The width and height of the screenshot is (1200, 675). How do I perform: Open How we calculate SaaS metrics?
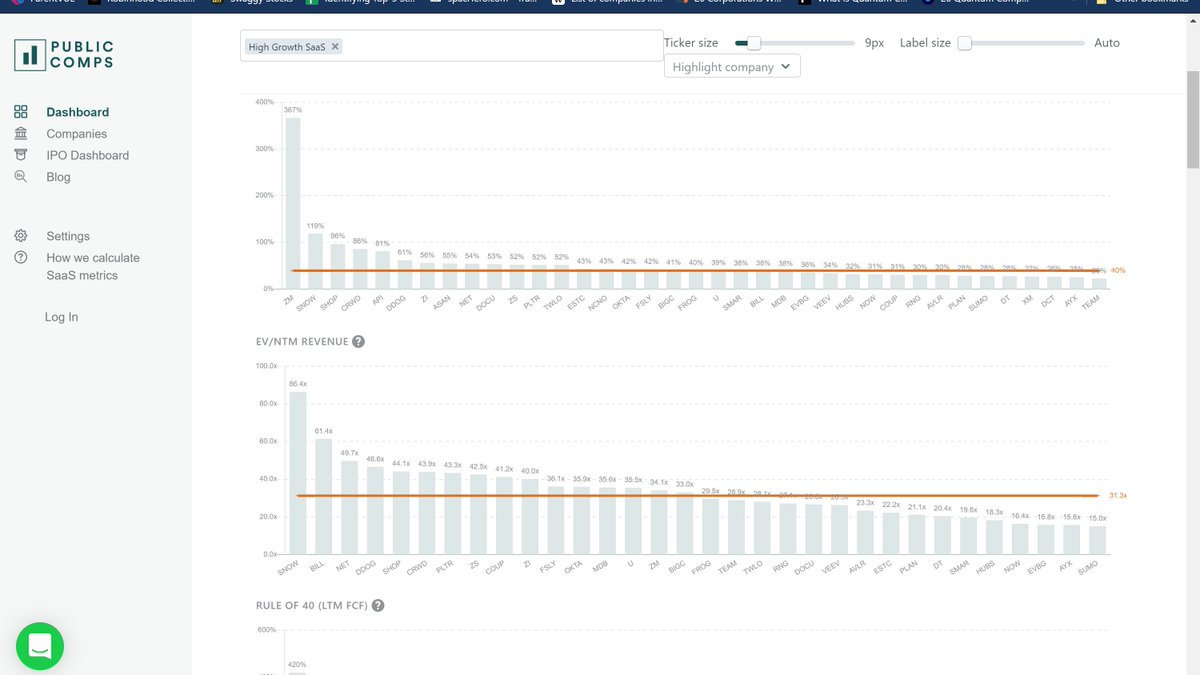pyautogui.click(x=93, y=266)
